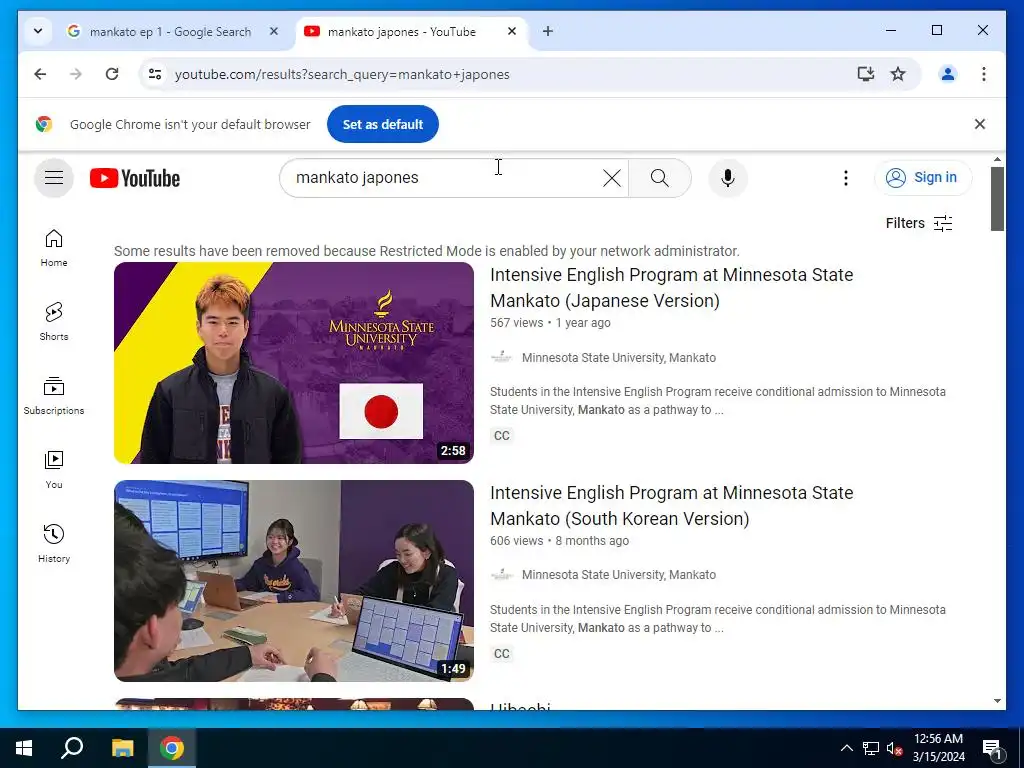Open the muted volume tray icon

894,748
